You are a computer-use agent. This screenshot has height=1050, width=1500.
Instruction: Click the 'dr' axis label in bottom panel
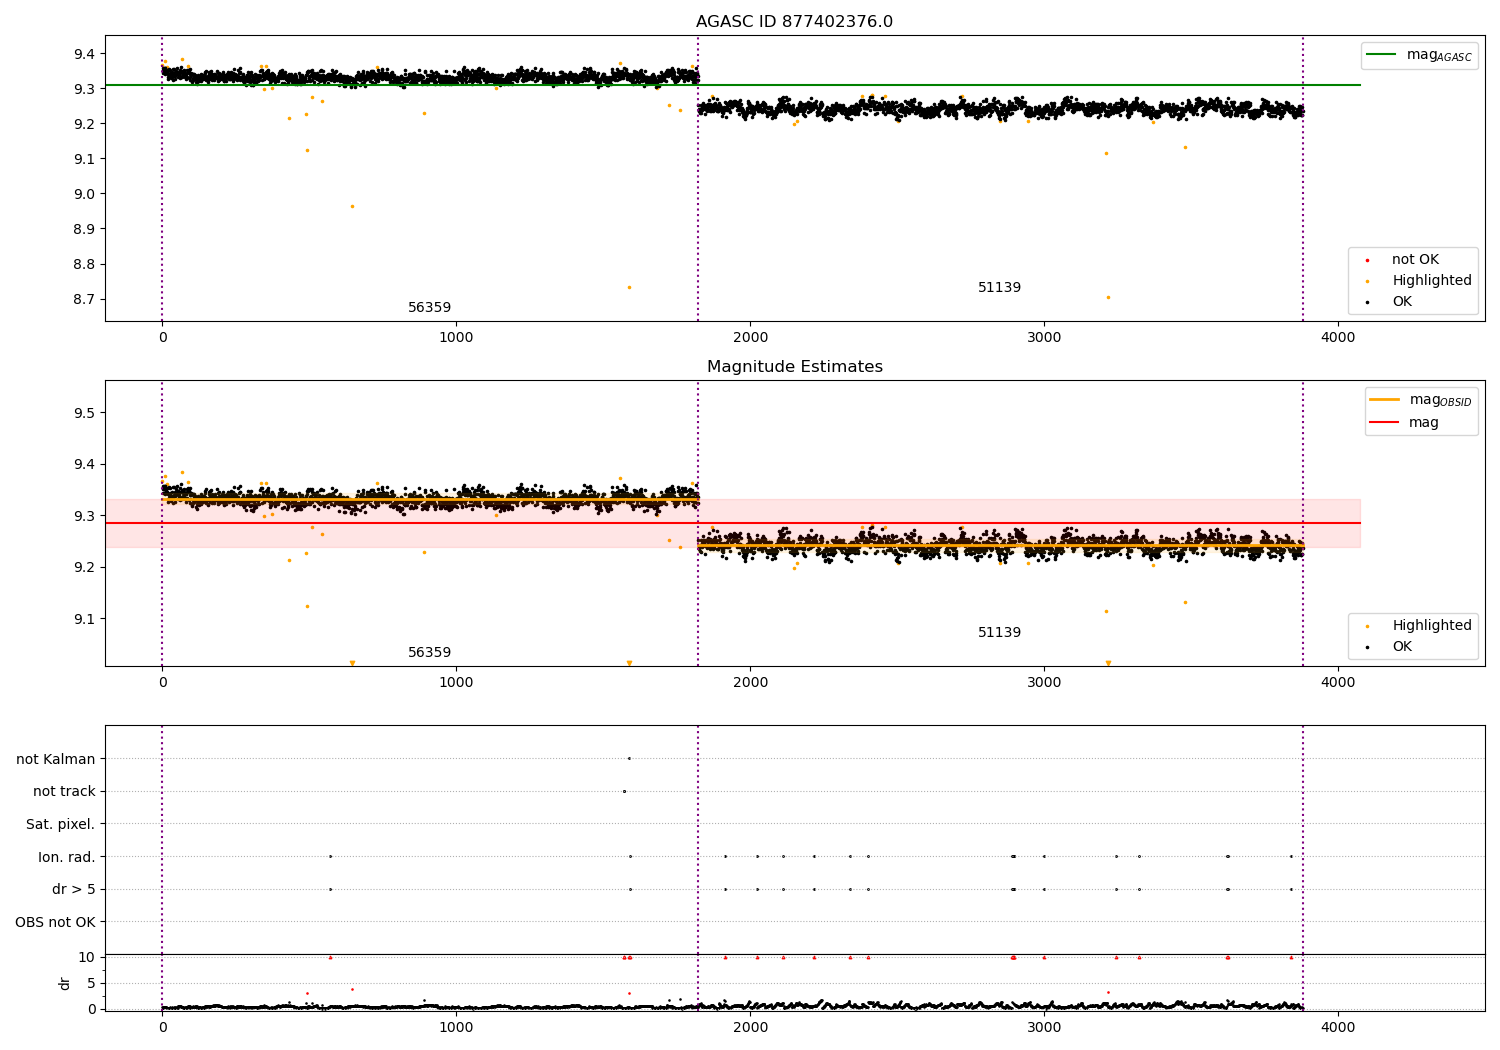65,983
